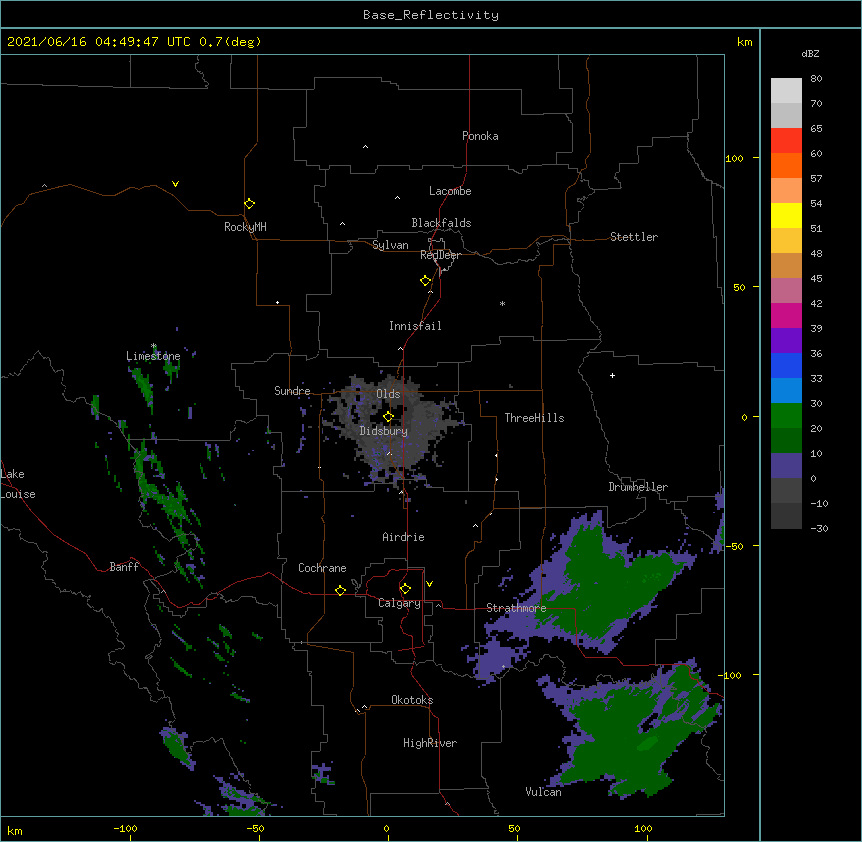Screen dimensions: 862x842
Task: Click the Olds city label
Action: [388, 394]
